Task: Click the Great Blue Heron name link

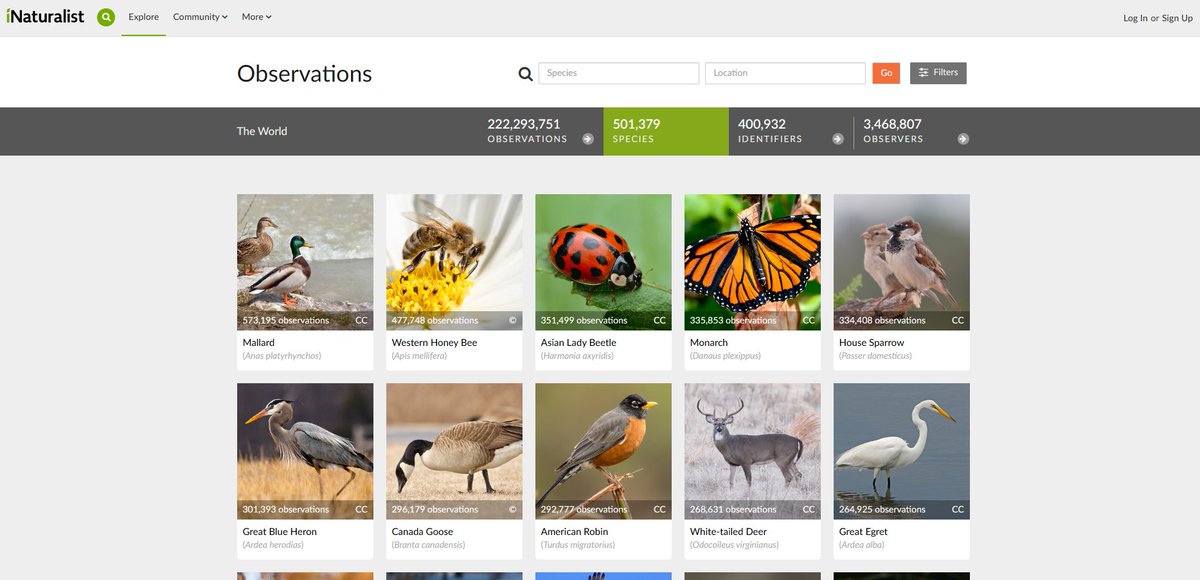Action: 279,532
